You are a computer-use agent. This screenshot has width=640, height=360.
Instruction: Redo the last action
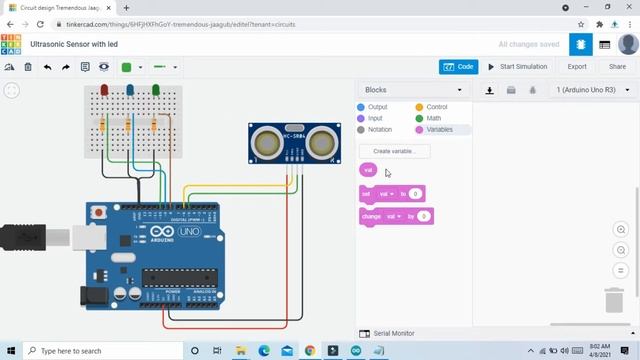pos(66,67)
